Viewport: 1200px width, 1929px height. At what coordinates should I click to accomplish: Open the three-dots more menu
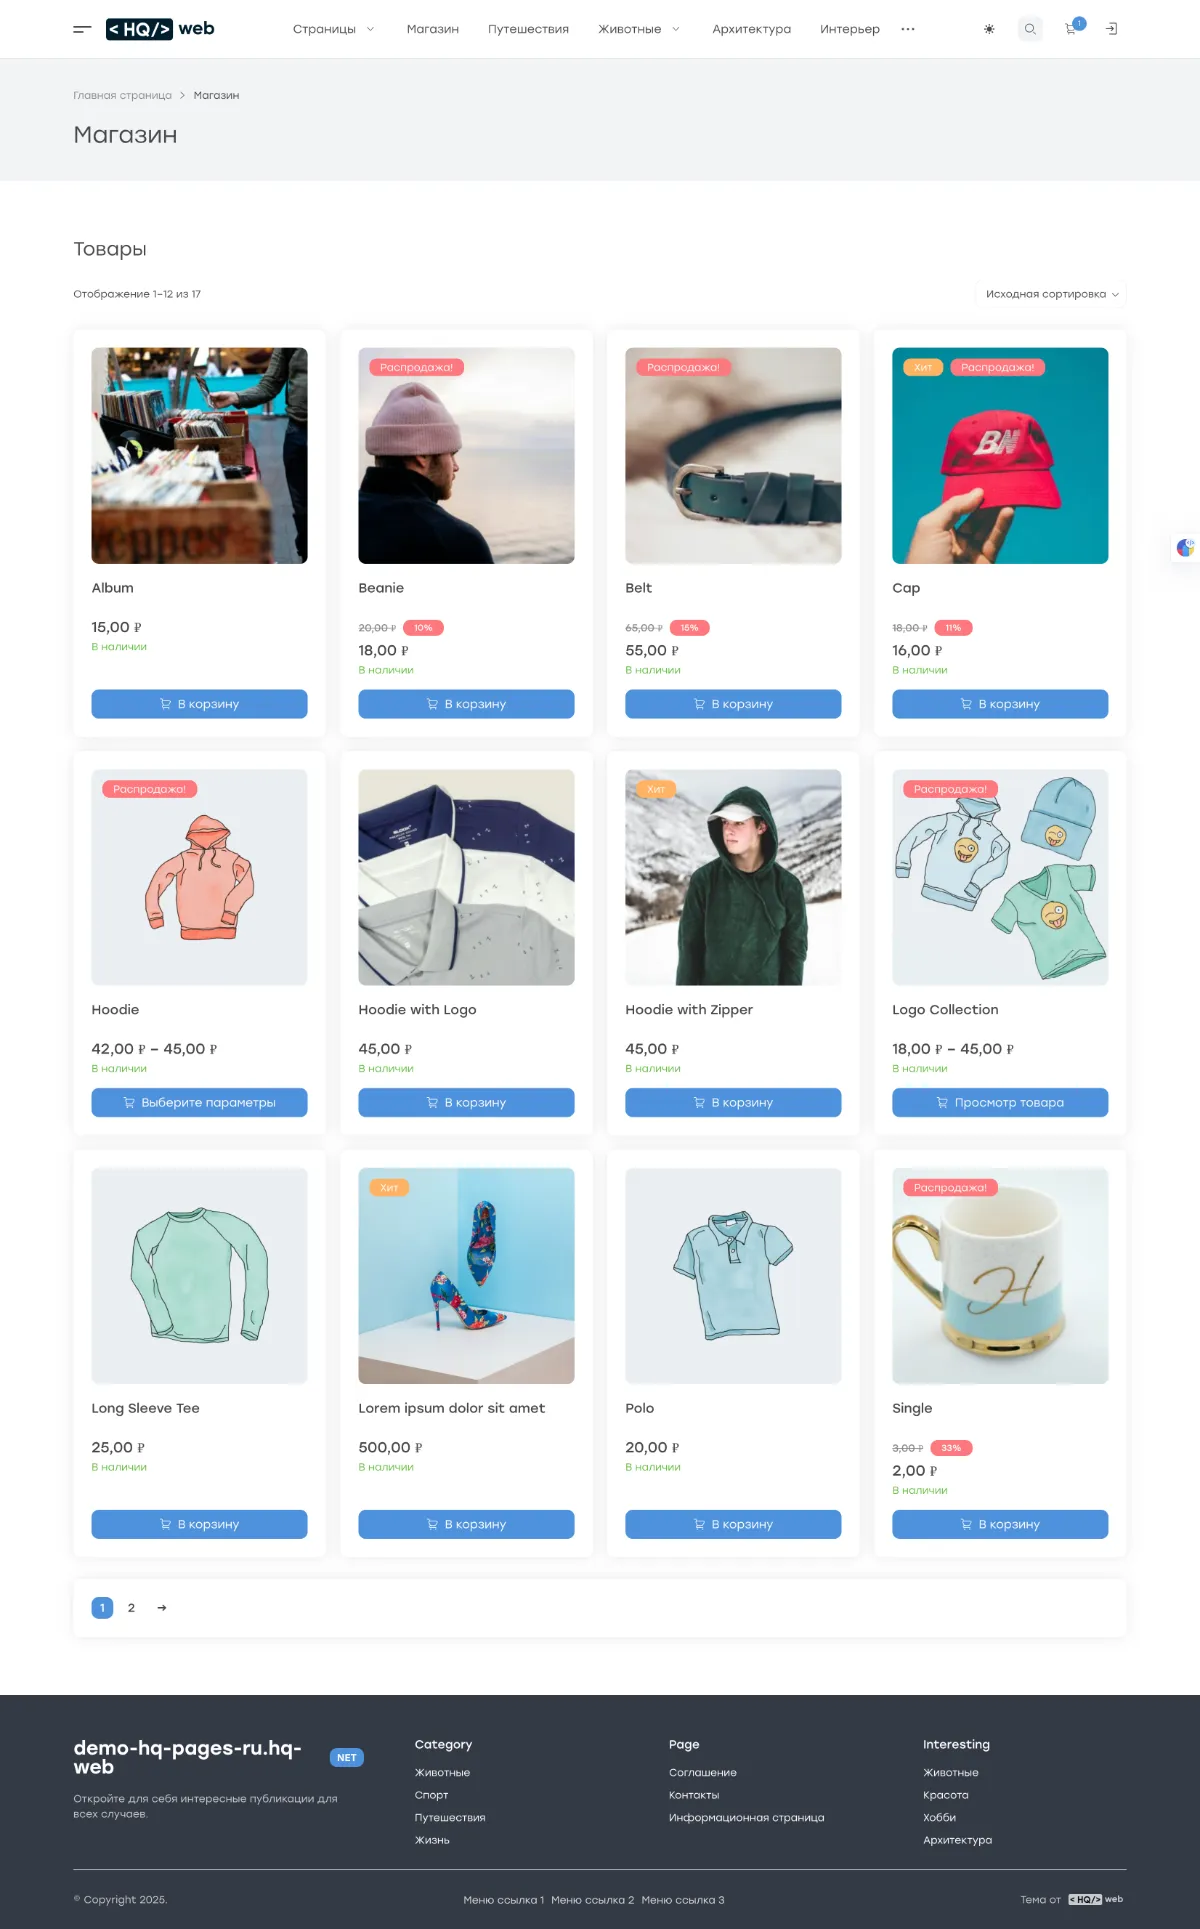908,29
